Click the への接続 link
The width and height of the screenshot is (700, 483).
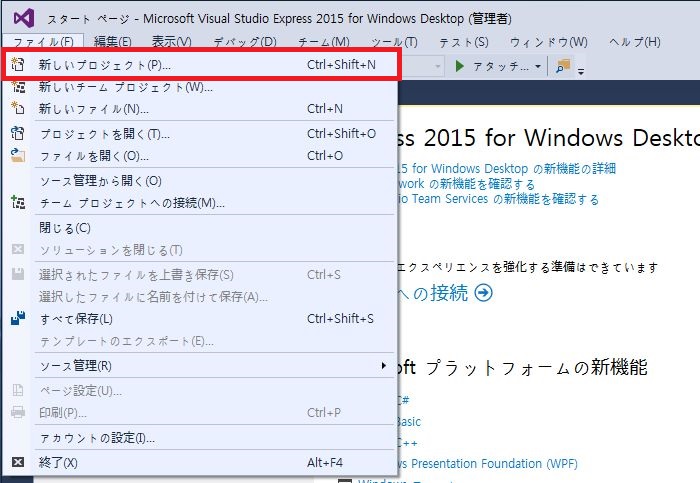point(433,293)
